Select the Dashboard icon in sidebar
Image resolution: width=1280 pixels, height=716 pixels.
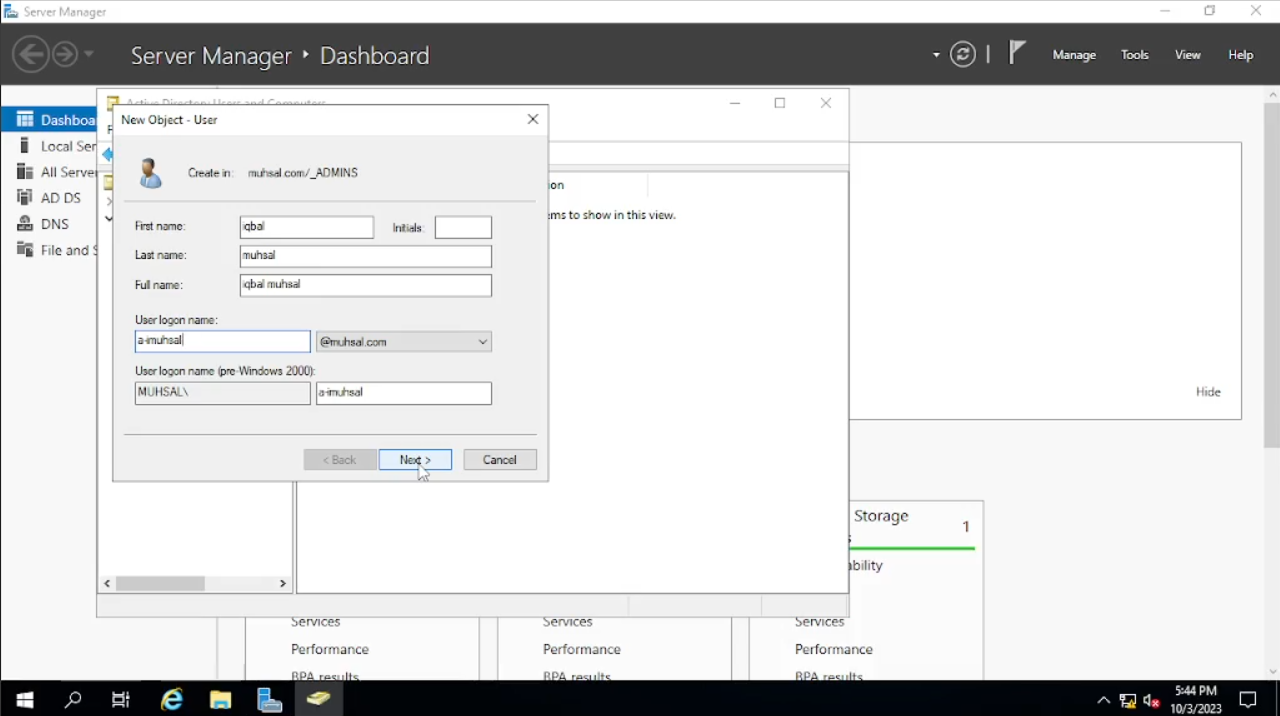pos(25,120)
